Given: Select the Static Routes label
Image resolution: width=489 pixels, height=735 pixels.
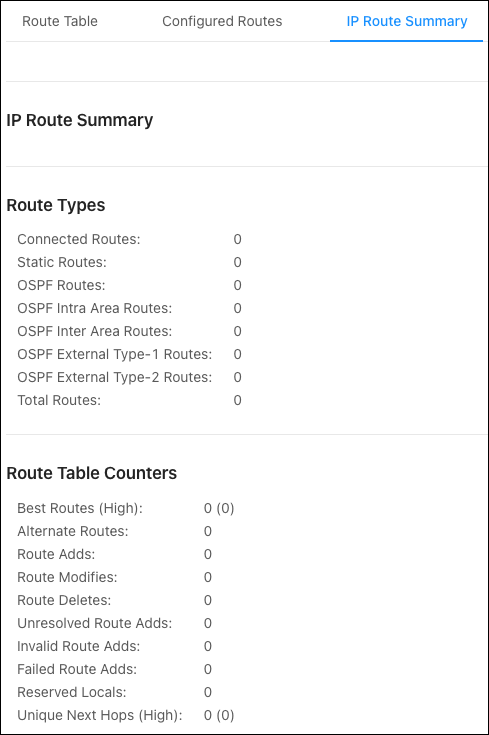Looking at the screenshot, I should pos(62,262).
